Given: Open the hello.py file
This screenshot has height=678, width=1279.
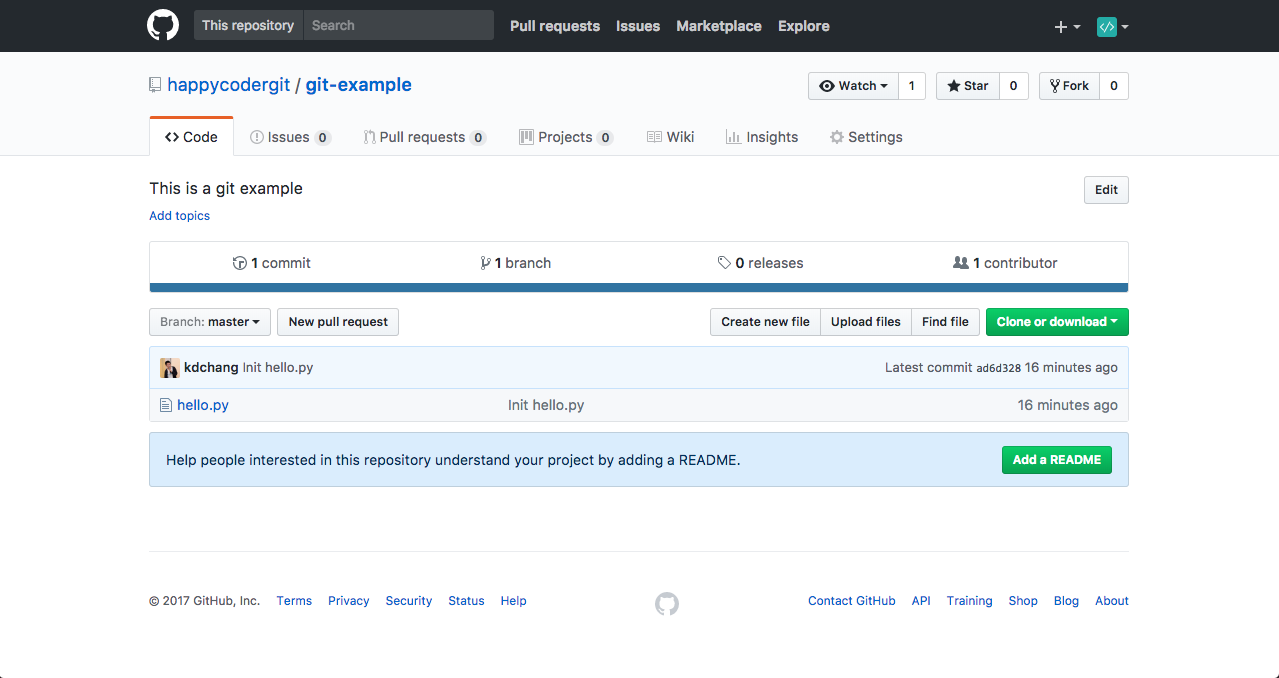Looking at the screenshot, I should 203,405.
